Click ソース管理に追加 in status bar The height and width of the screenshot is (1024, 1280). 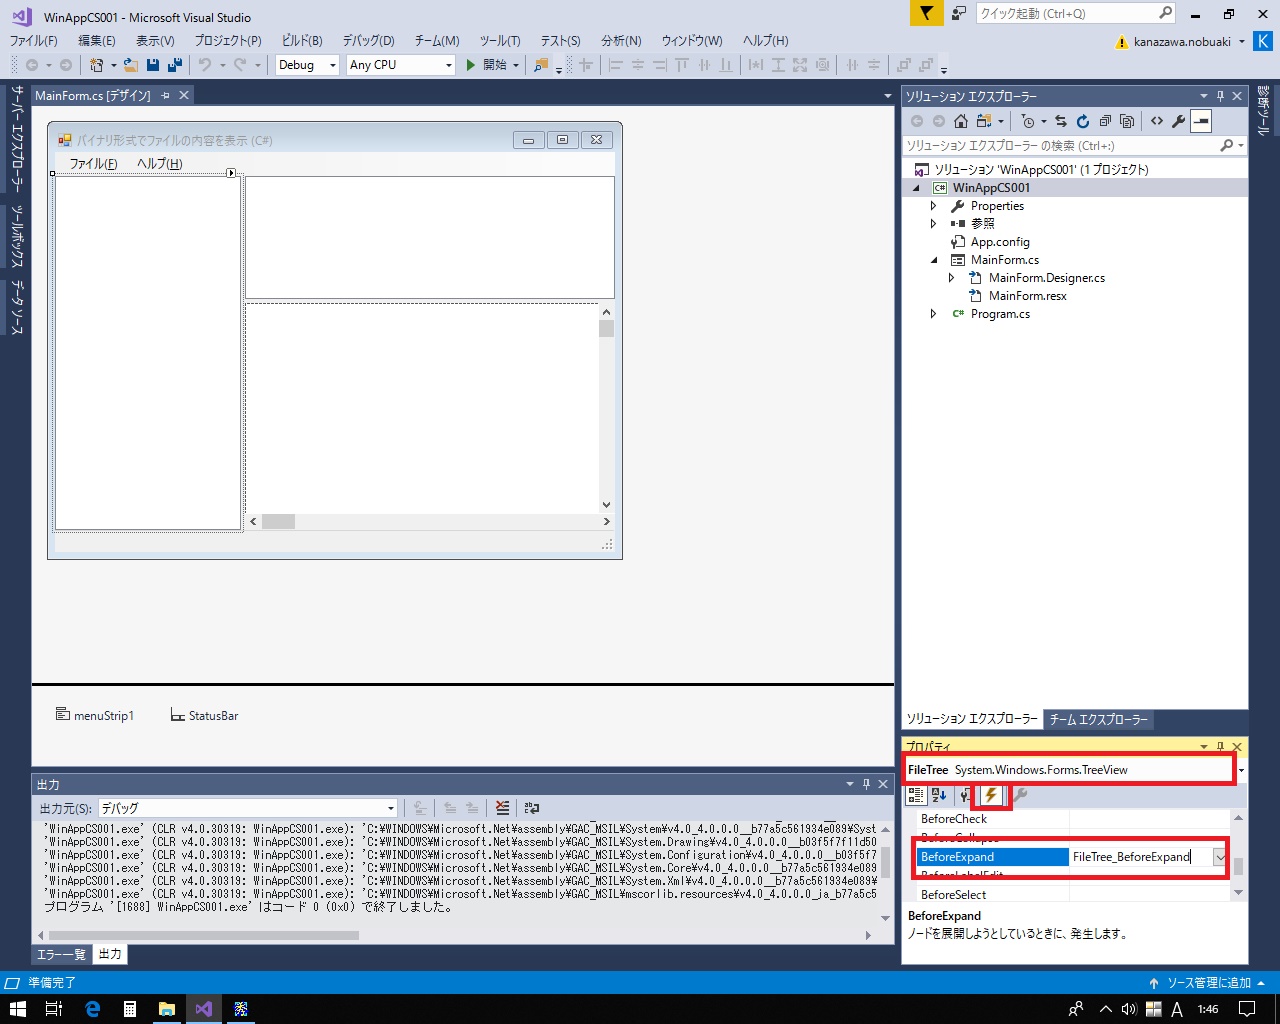(x=1207, y=983)
